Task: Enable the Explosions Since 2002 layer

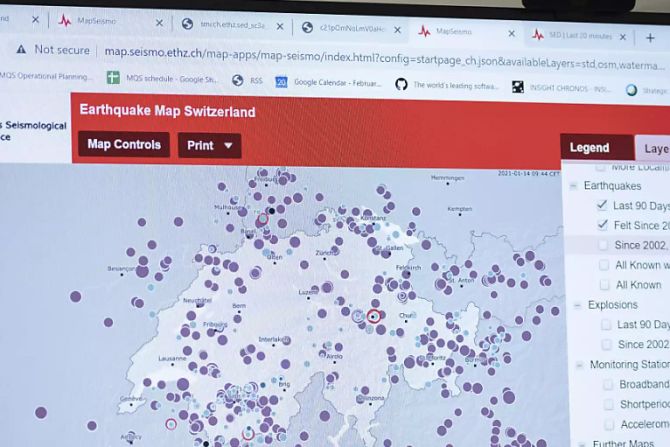Action: 607,344
